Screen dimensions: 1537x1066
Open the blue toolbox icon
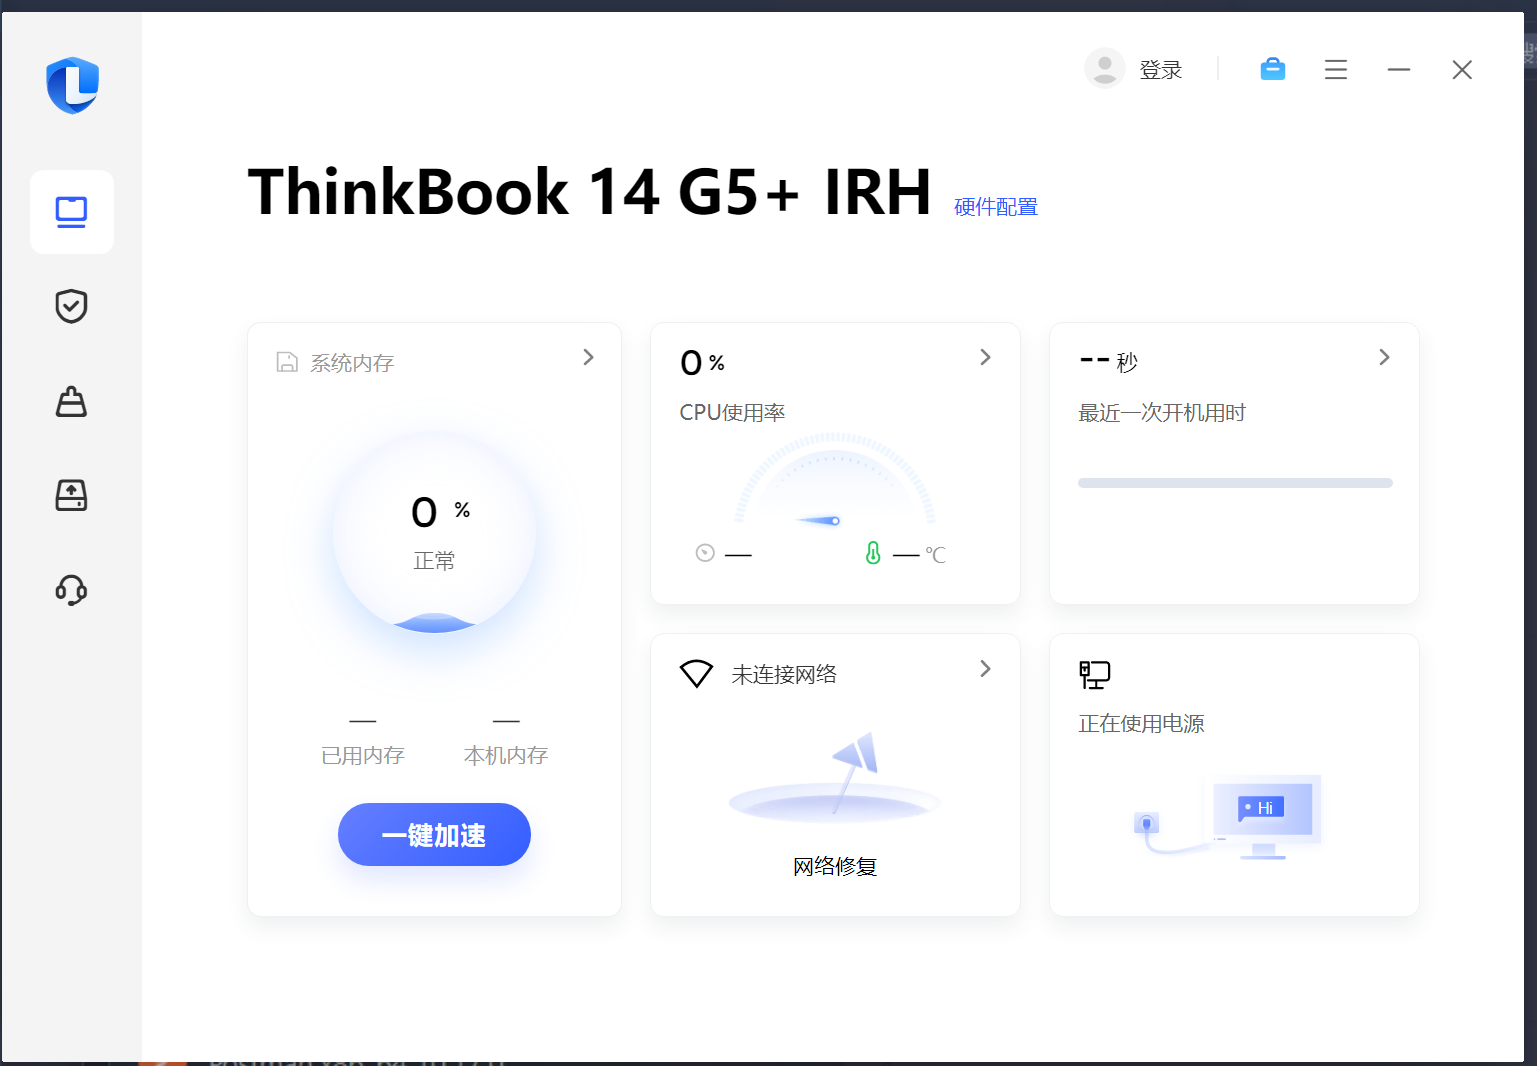pyautogui.click(x=1273, y=69)
